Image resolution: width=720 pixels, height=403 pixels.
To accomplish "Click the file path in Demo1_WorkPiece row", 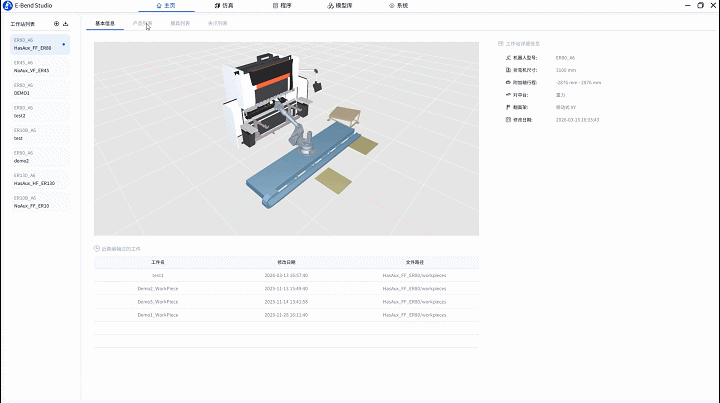I will click(414, 315).
